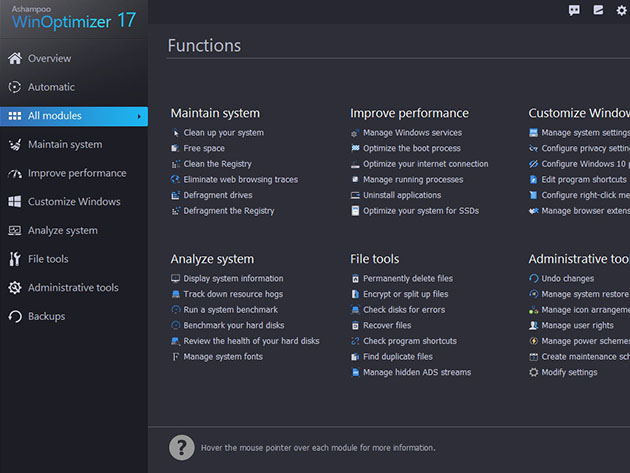630x473 pixels.
Task: Click the icon beside Clean up your system
Action: 176,133
